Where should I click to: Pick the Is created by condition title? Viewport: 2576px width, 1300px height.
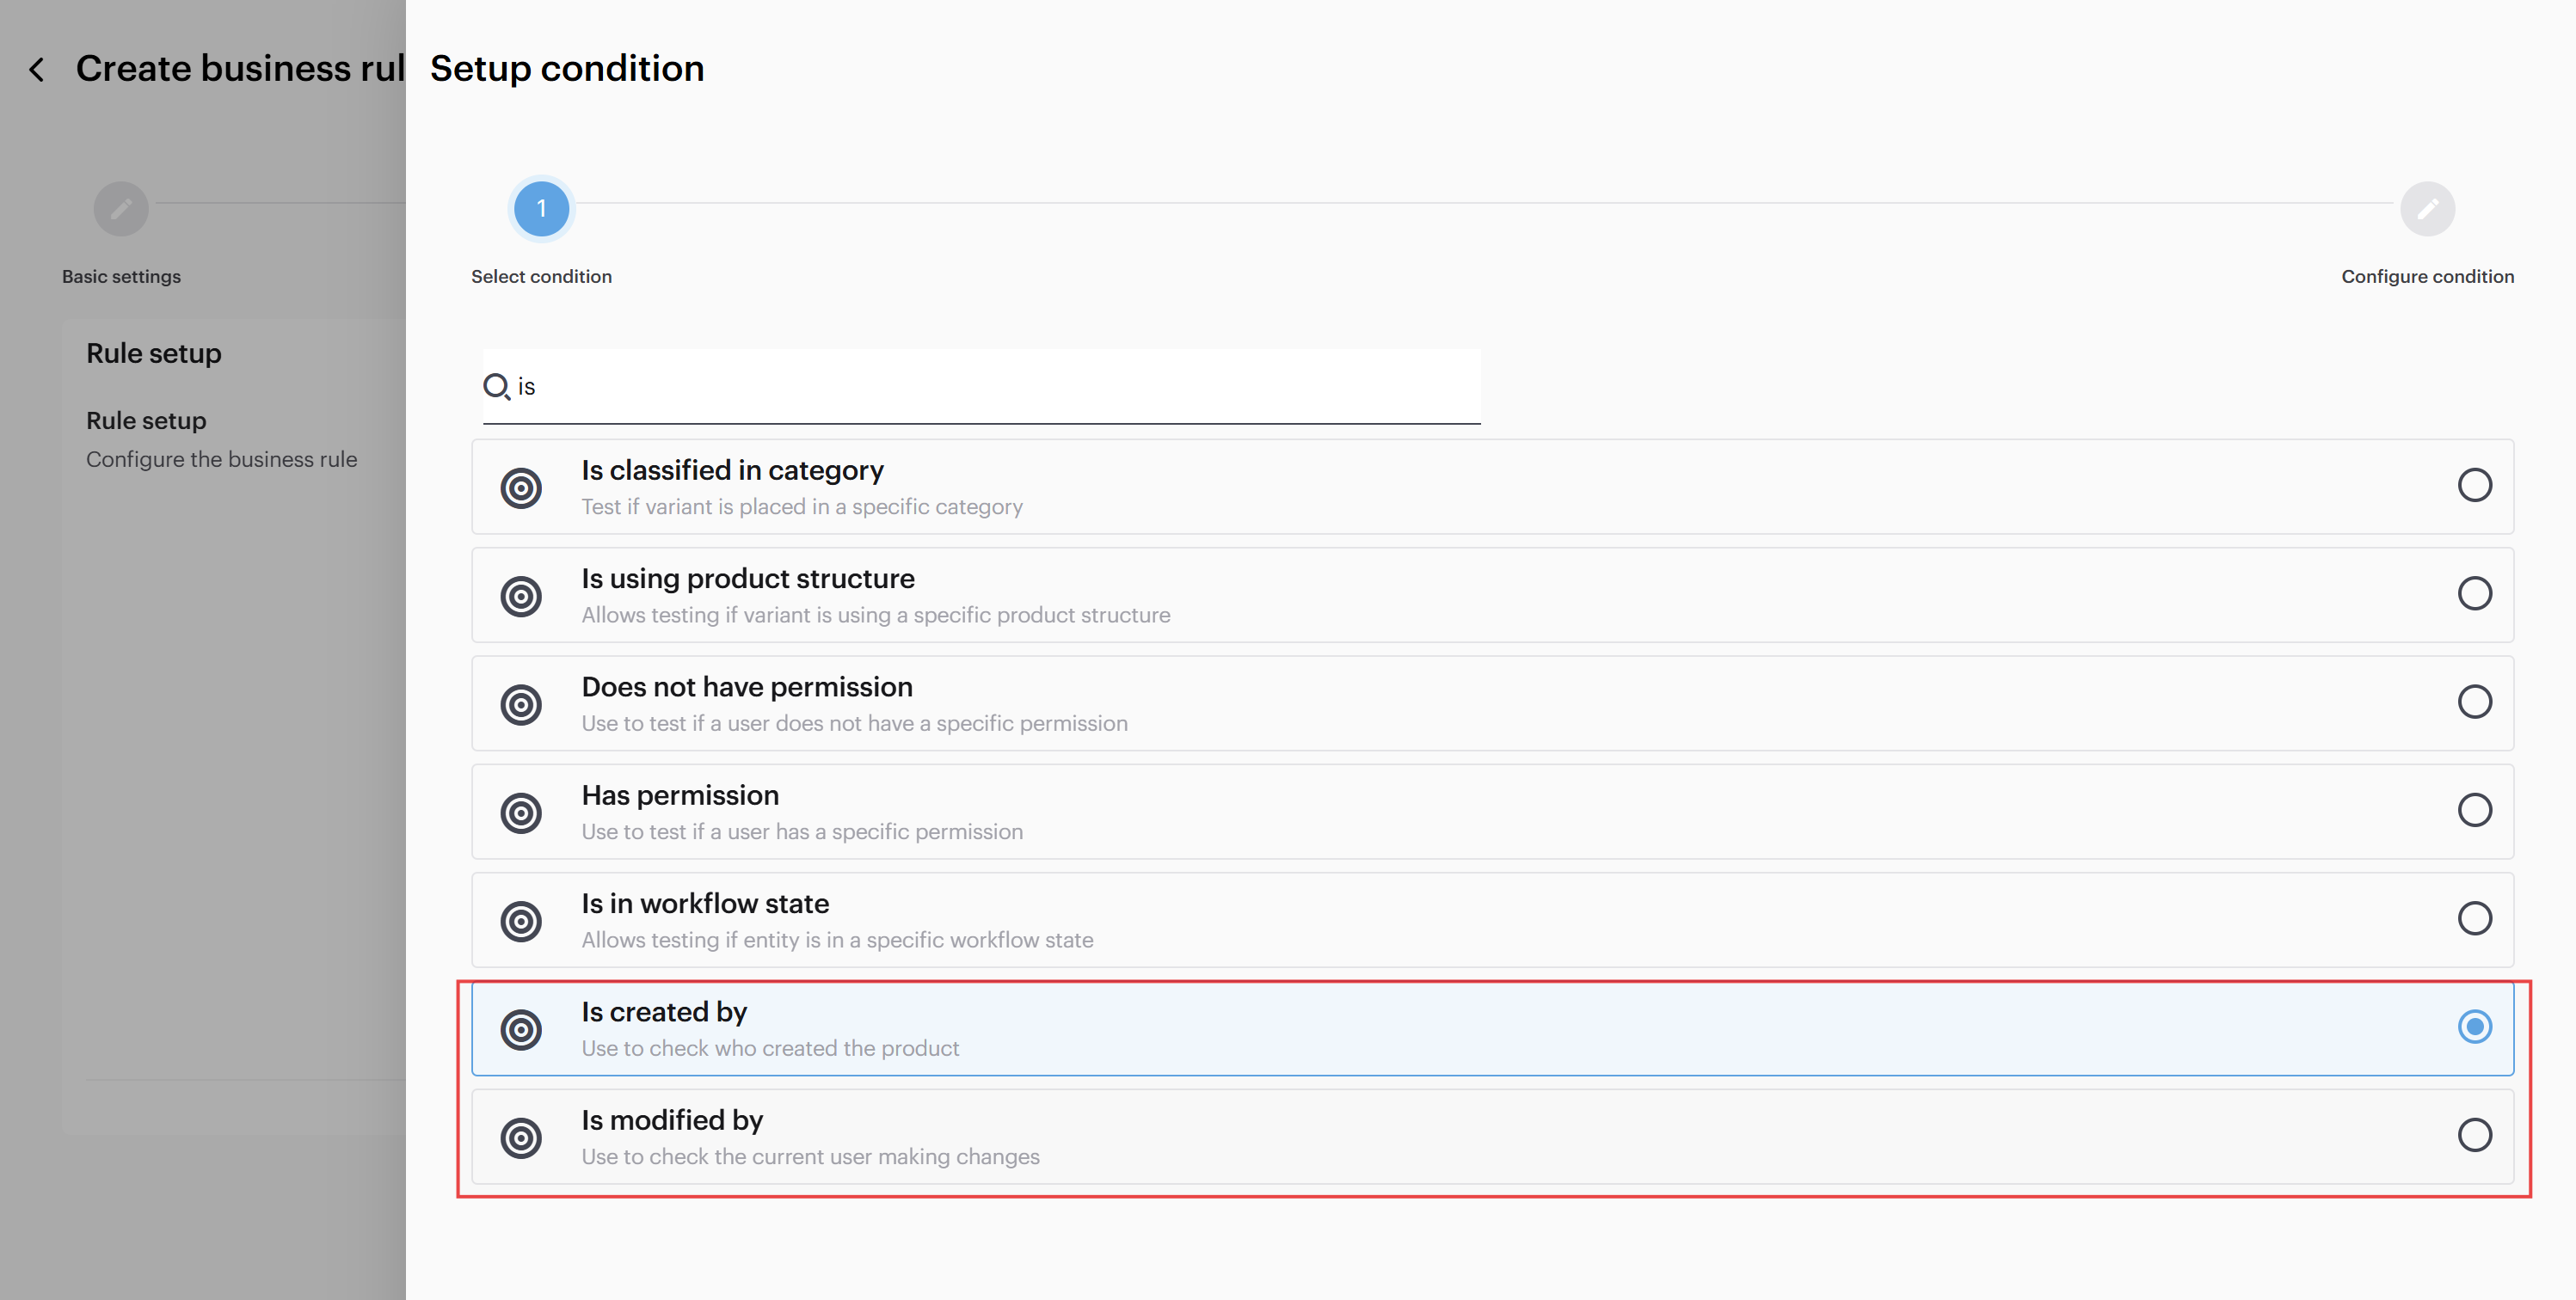pos(664,1012)
